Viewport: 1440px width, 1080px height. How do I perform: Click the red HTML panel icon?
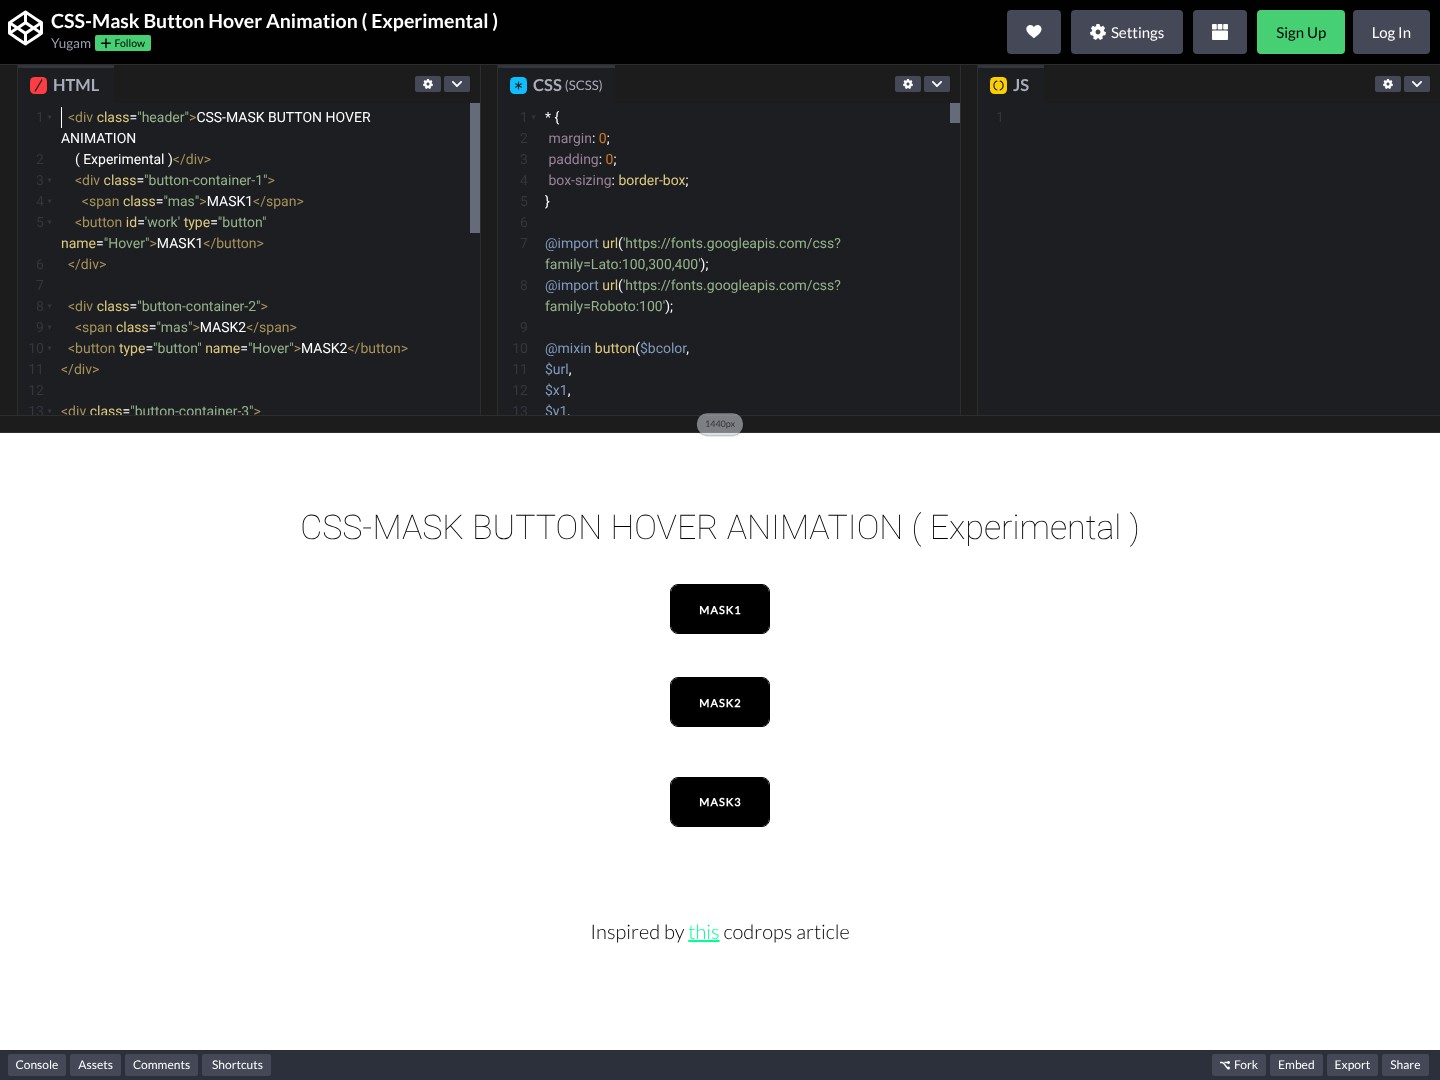pos(39,86)
